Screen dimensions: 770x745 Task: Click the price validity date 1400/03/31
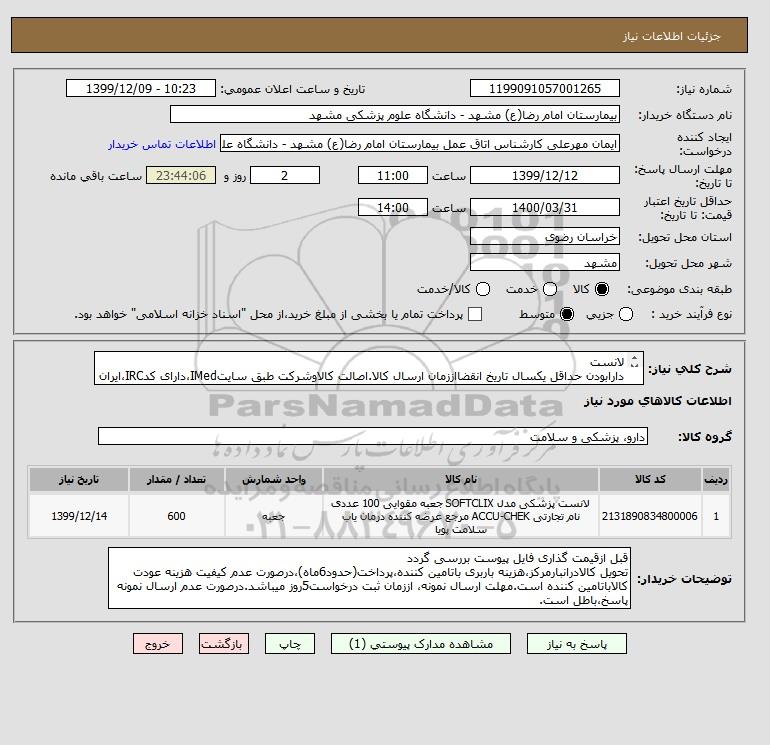[545, 207]
